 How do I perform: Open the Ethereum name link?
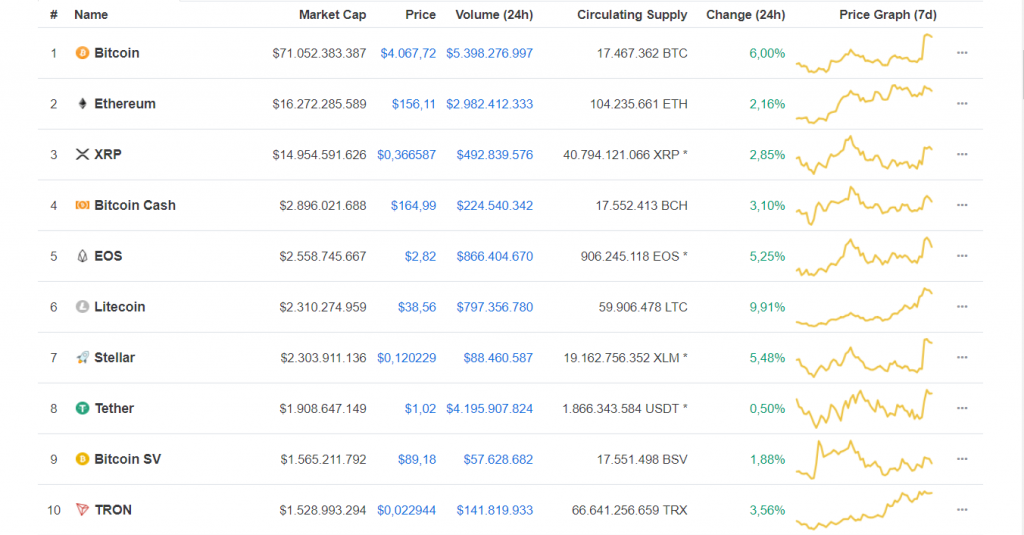click(125, 103)
